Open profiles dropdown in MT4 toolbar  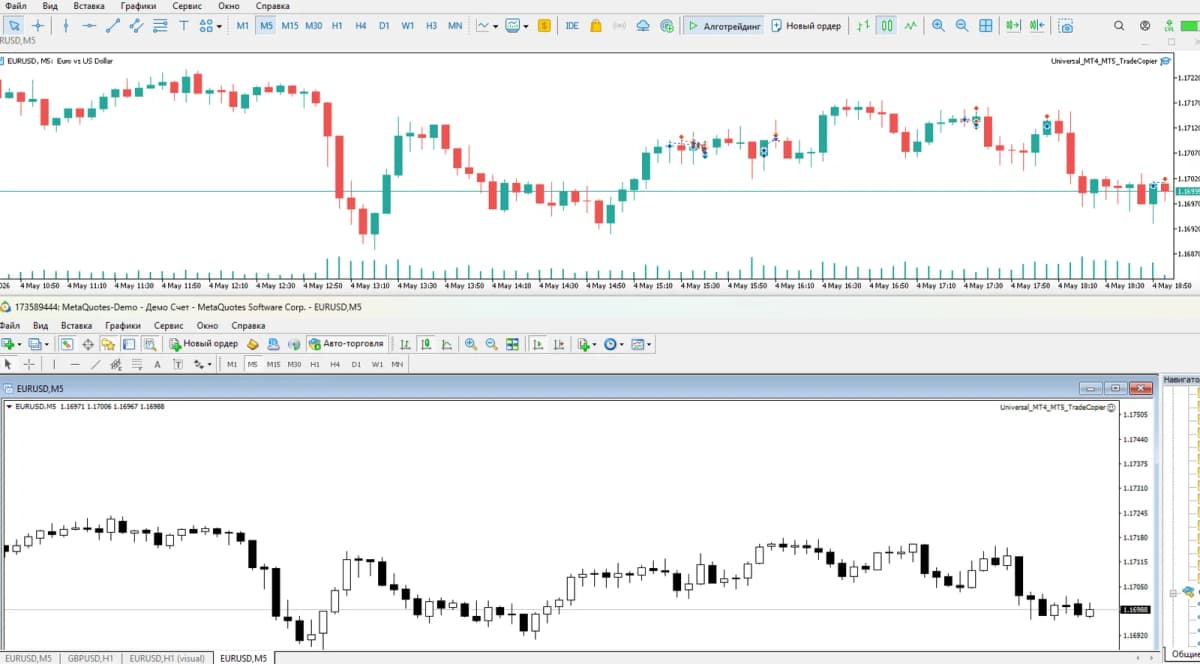(x=39, y=344)
